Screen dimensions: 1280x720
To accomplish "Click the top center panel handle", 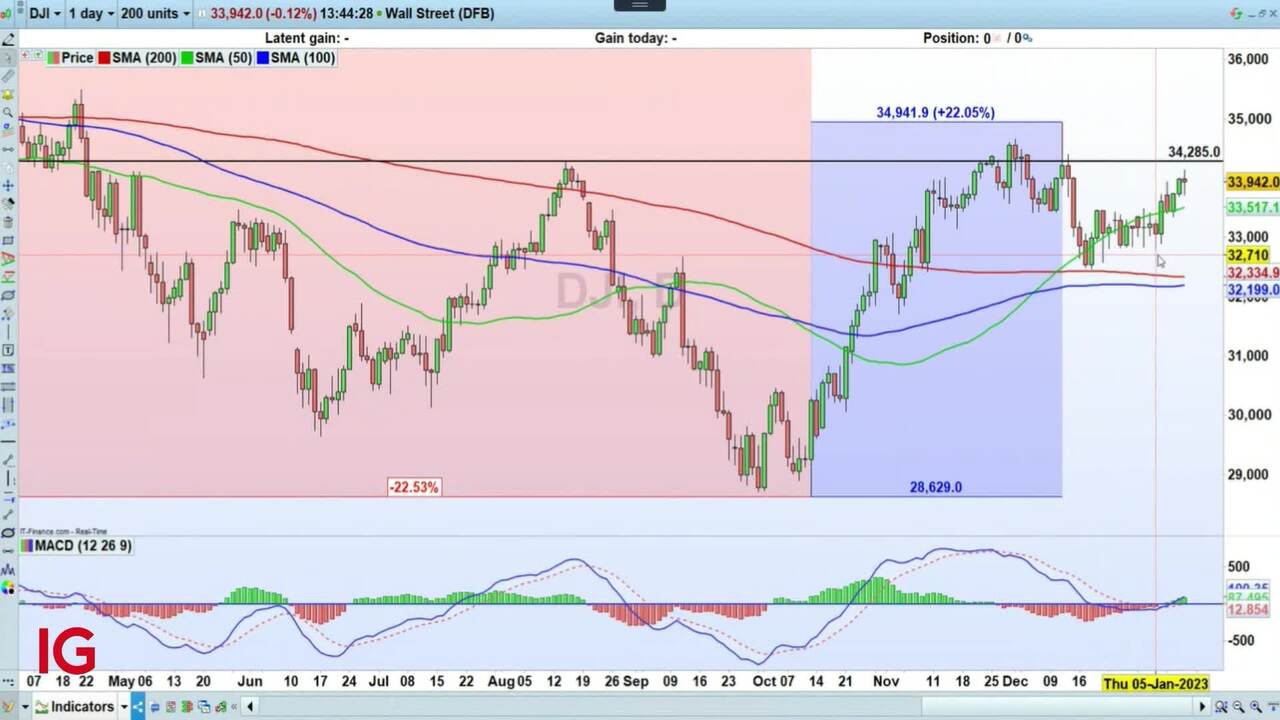I will (640, 5).
